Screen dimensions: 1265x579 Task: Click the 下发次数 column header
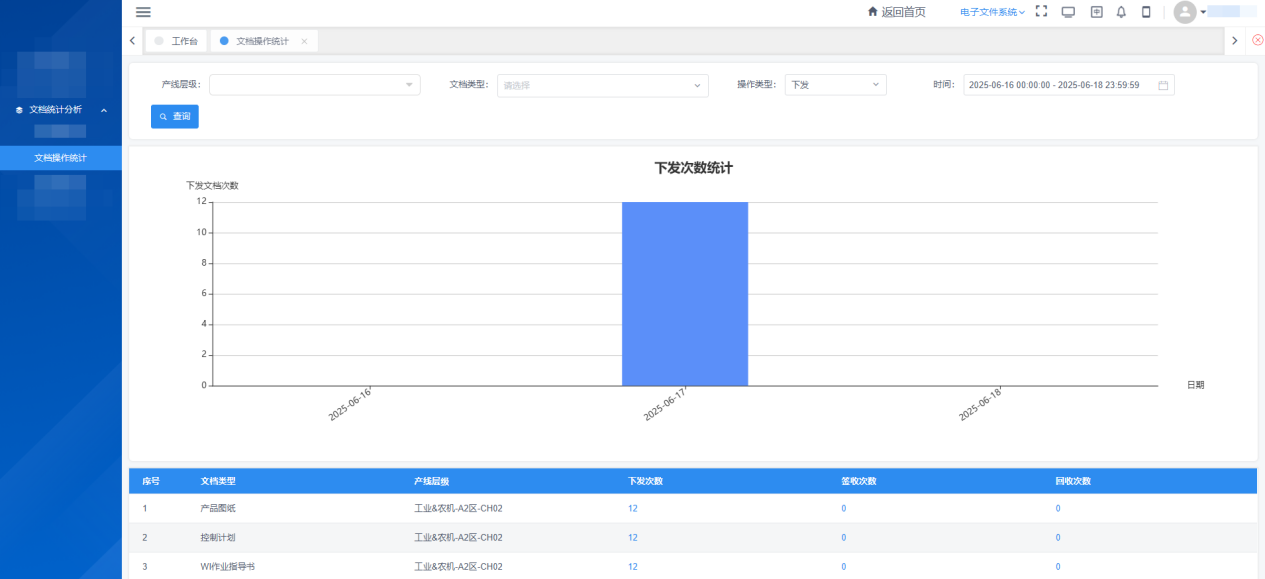646,481
